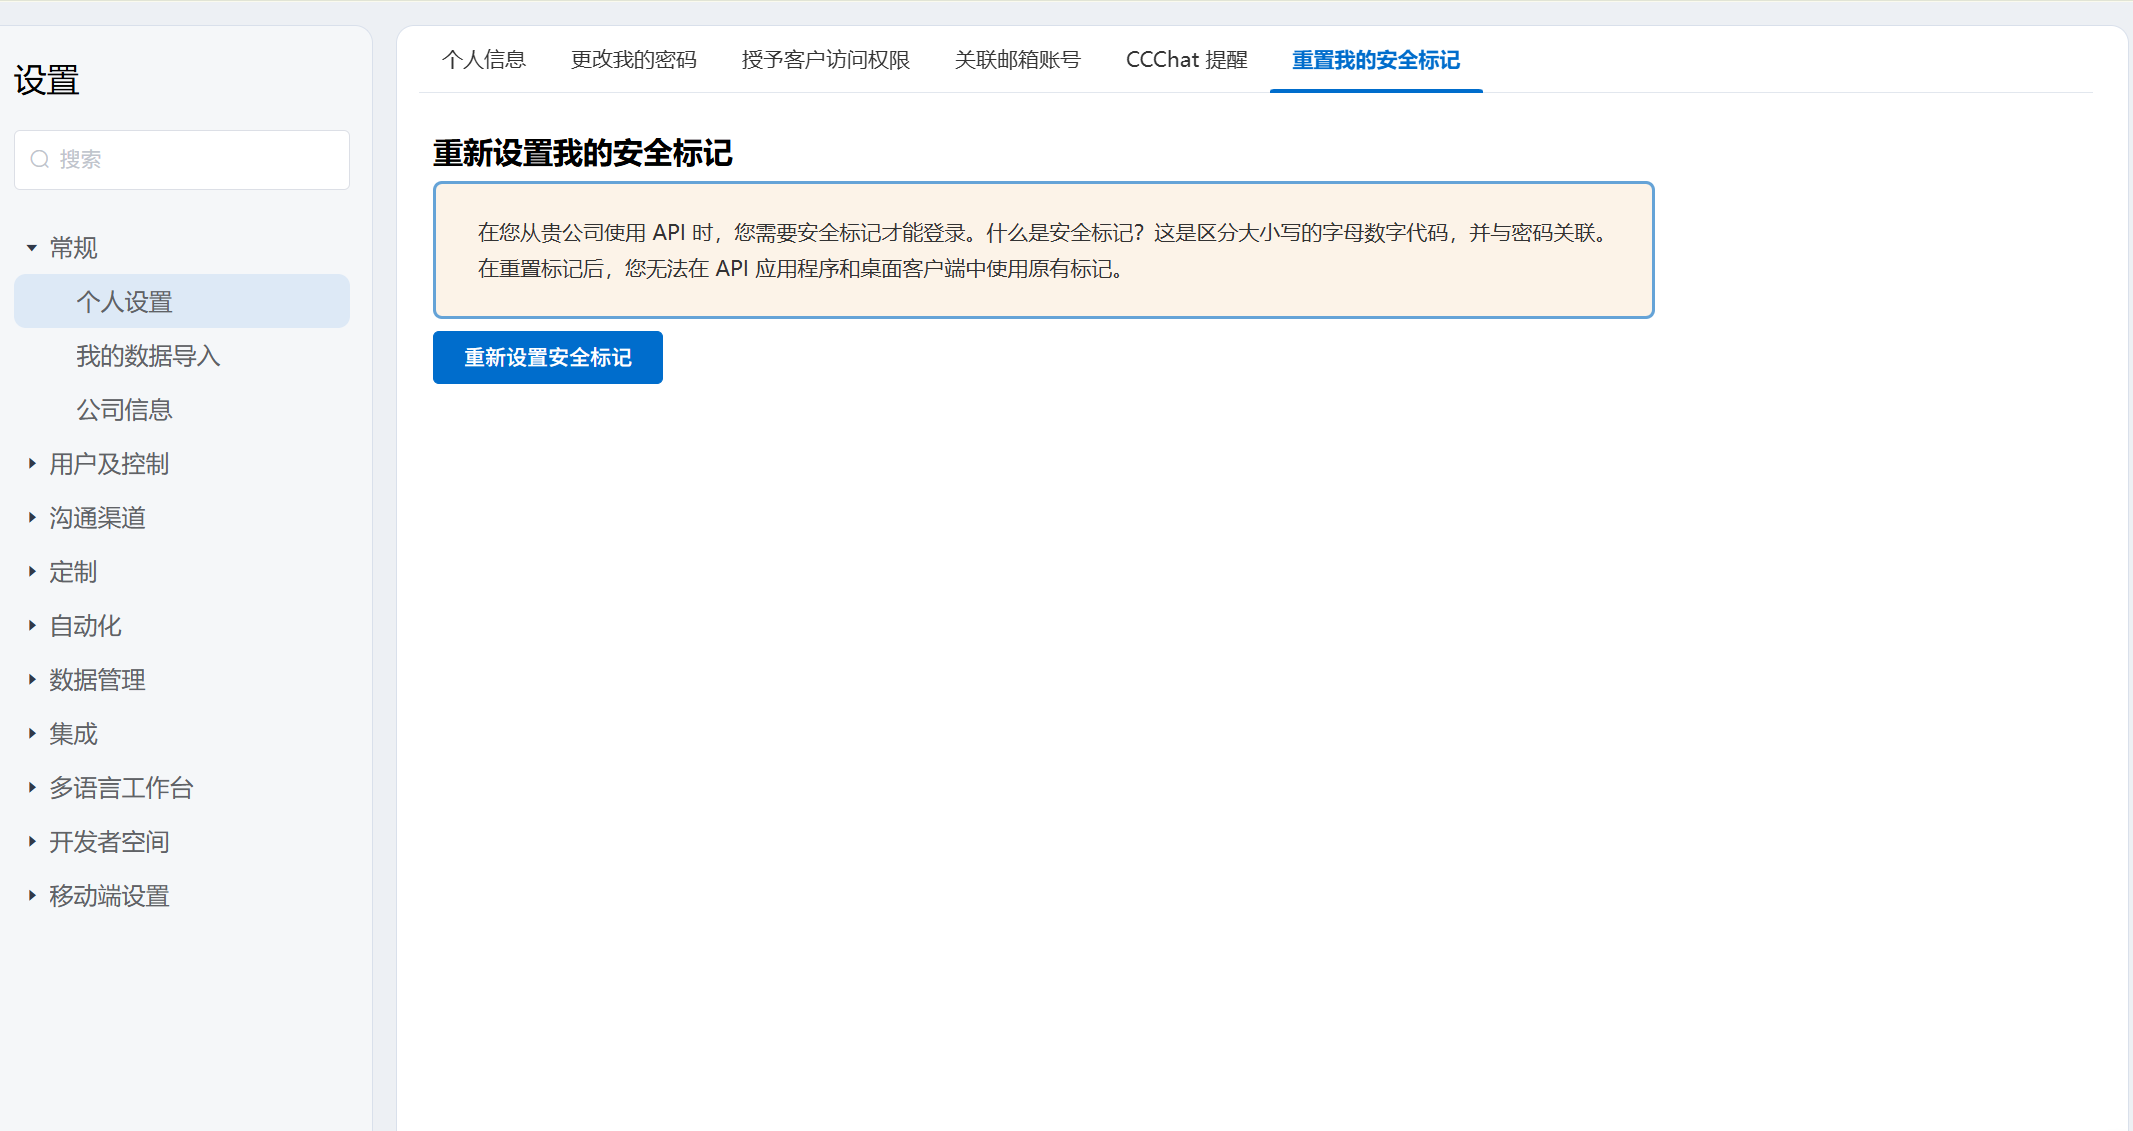Click the search magnifier icon
The width and height of the screenshot is (2133, 1131).
pyautogui.click(x=40, y=160)
